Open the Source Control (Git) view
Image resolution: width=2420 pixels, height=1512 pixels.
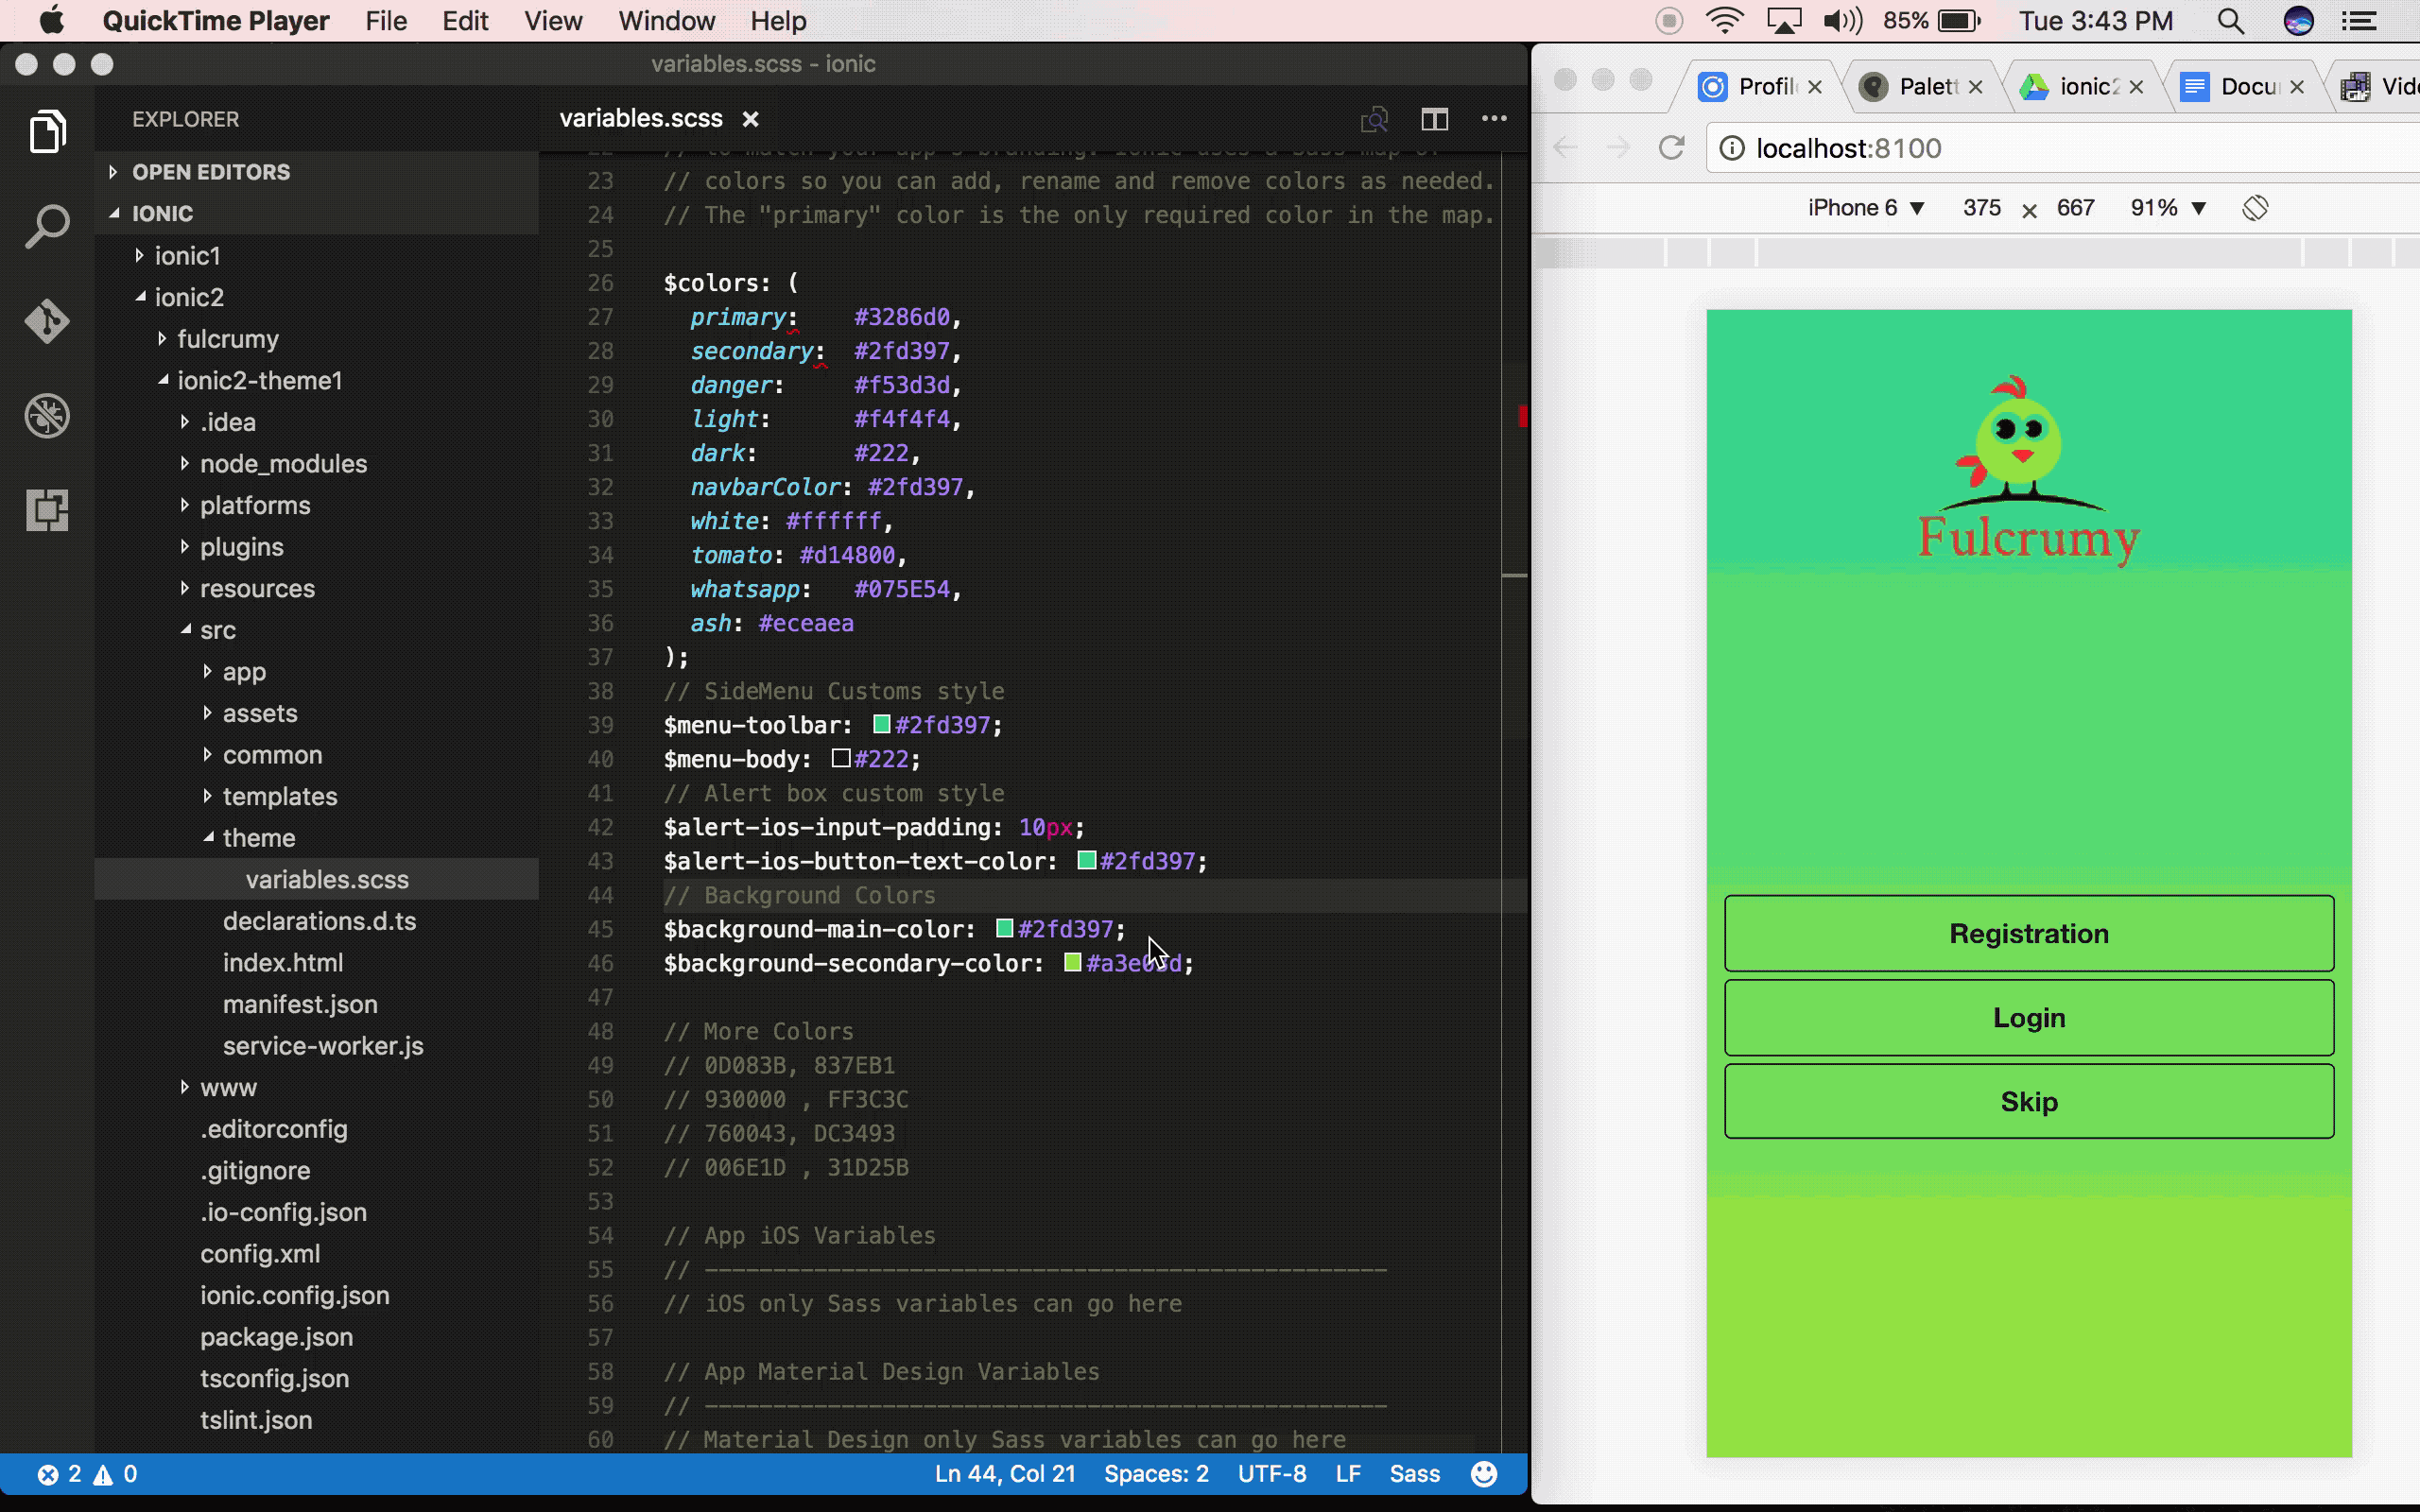pyautogui.click(x=47, y=321)
